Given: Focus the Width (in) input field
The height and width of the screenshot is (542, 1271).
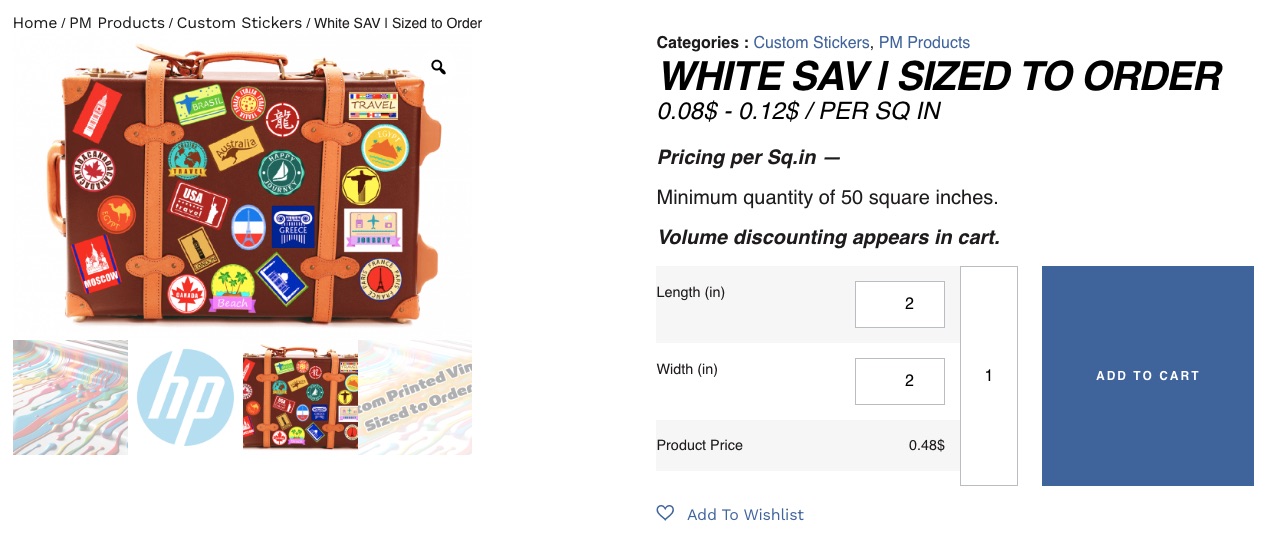Looking at the screenshot, I should click(899, 381).
